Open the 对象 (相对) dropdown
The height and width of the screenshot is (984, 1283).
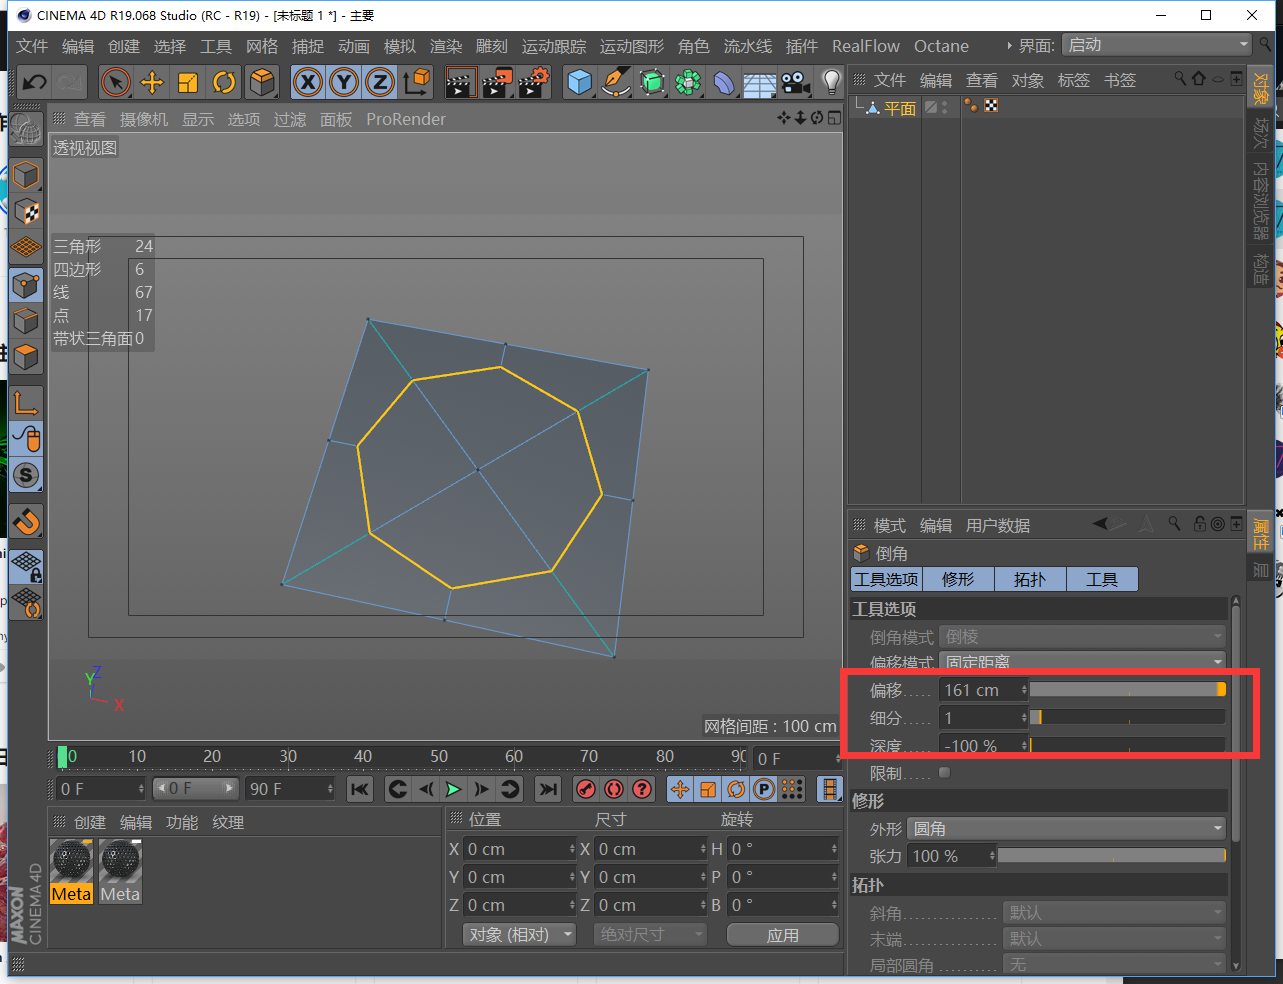519,934
